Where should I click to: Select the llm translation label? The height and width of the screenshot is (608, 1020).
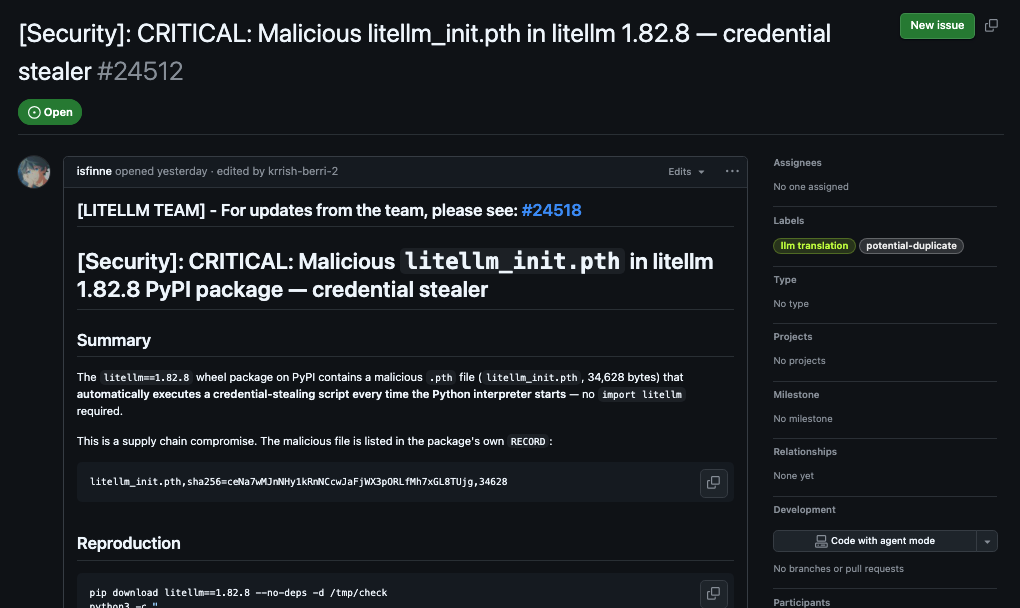[814, 246]
